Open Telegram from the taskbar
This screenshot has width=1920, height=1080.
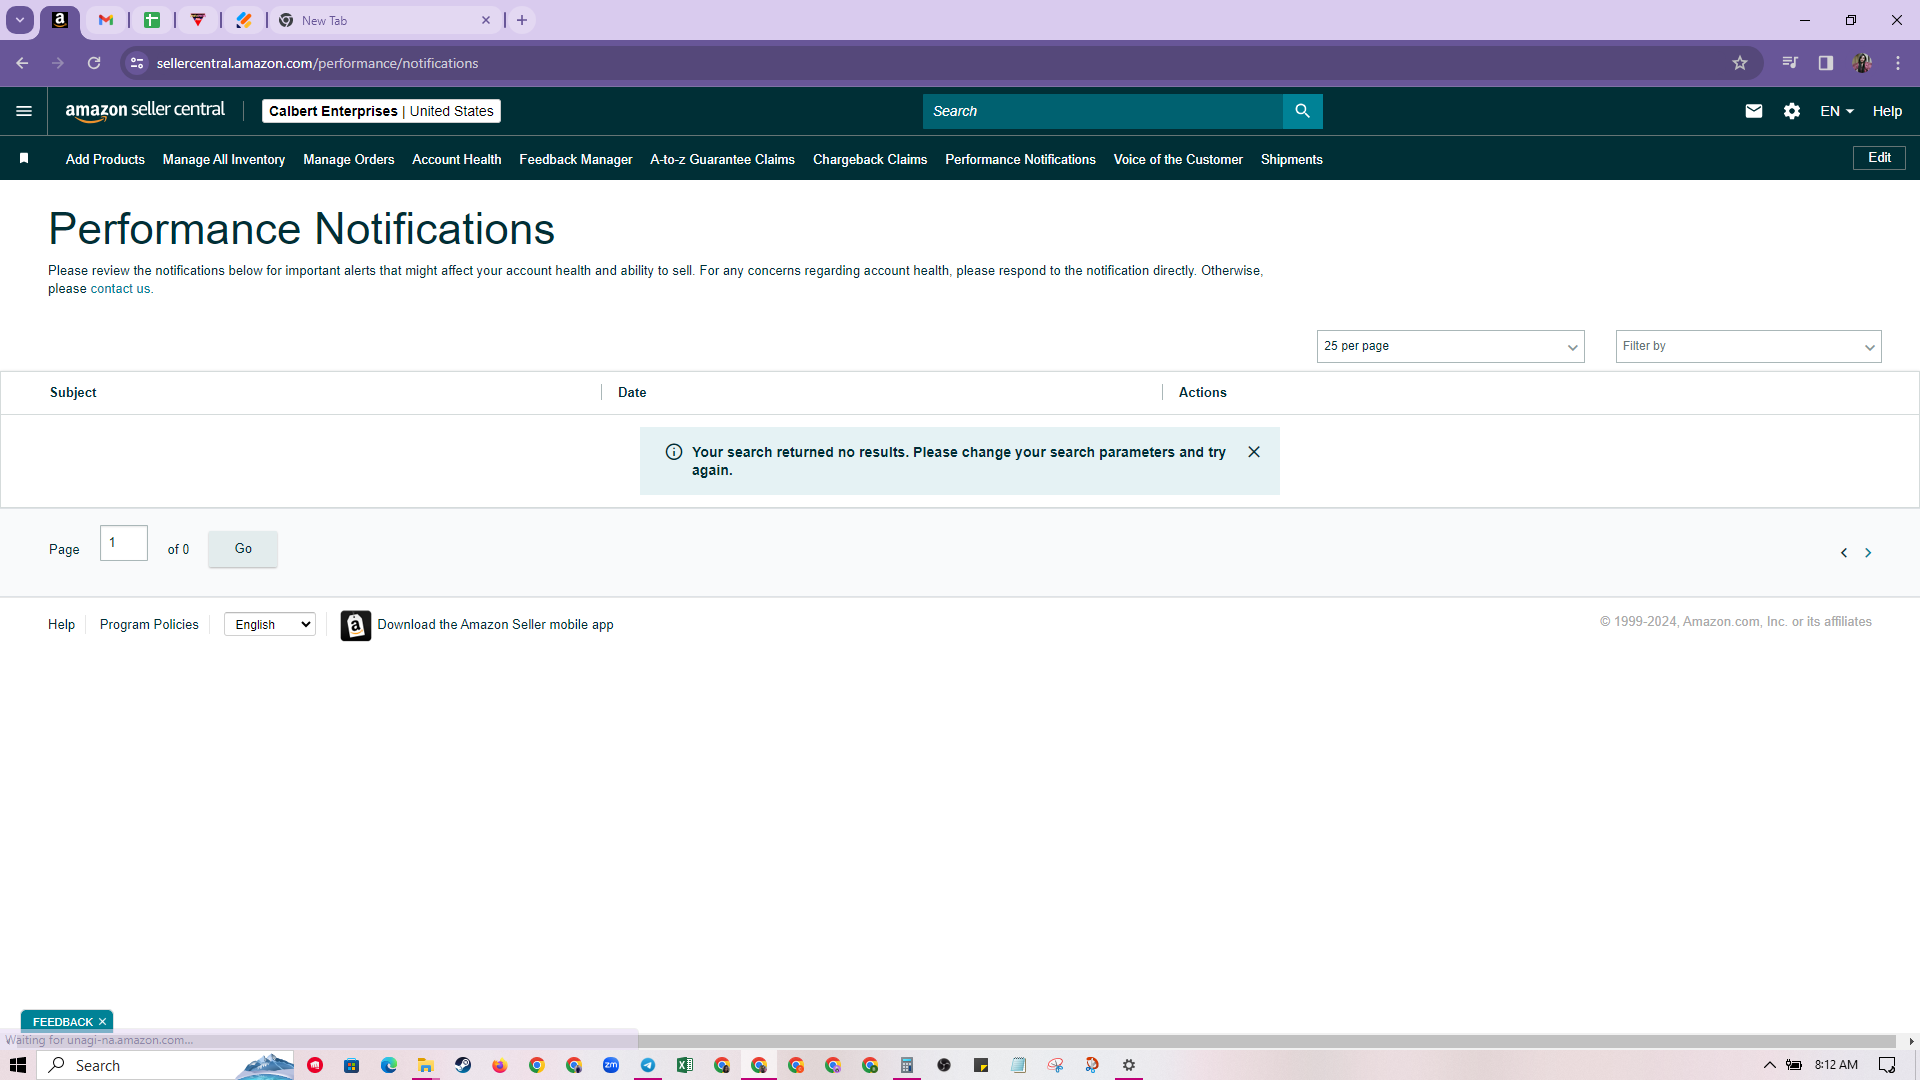coord(648,1065)
